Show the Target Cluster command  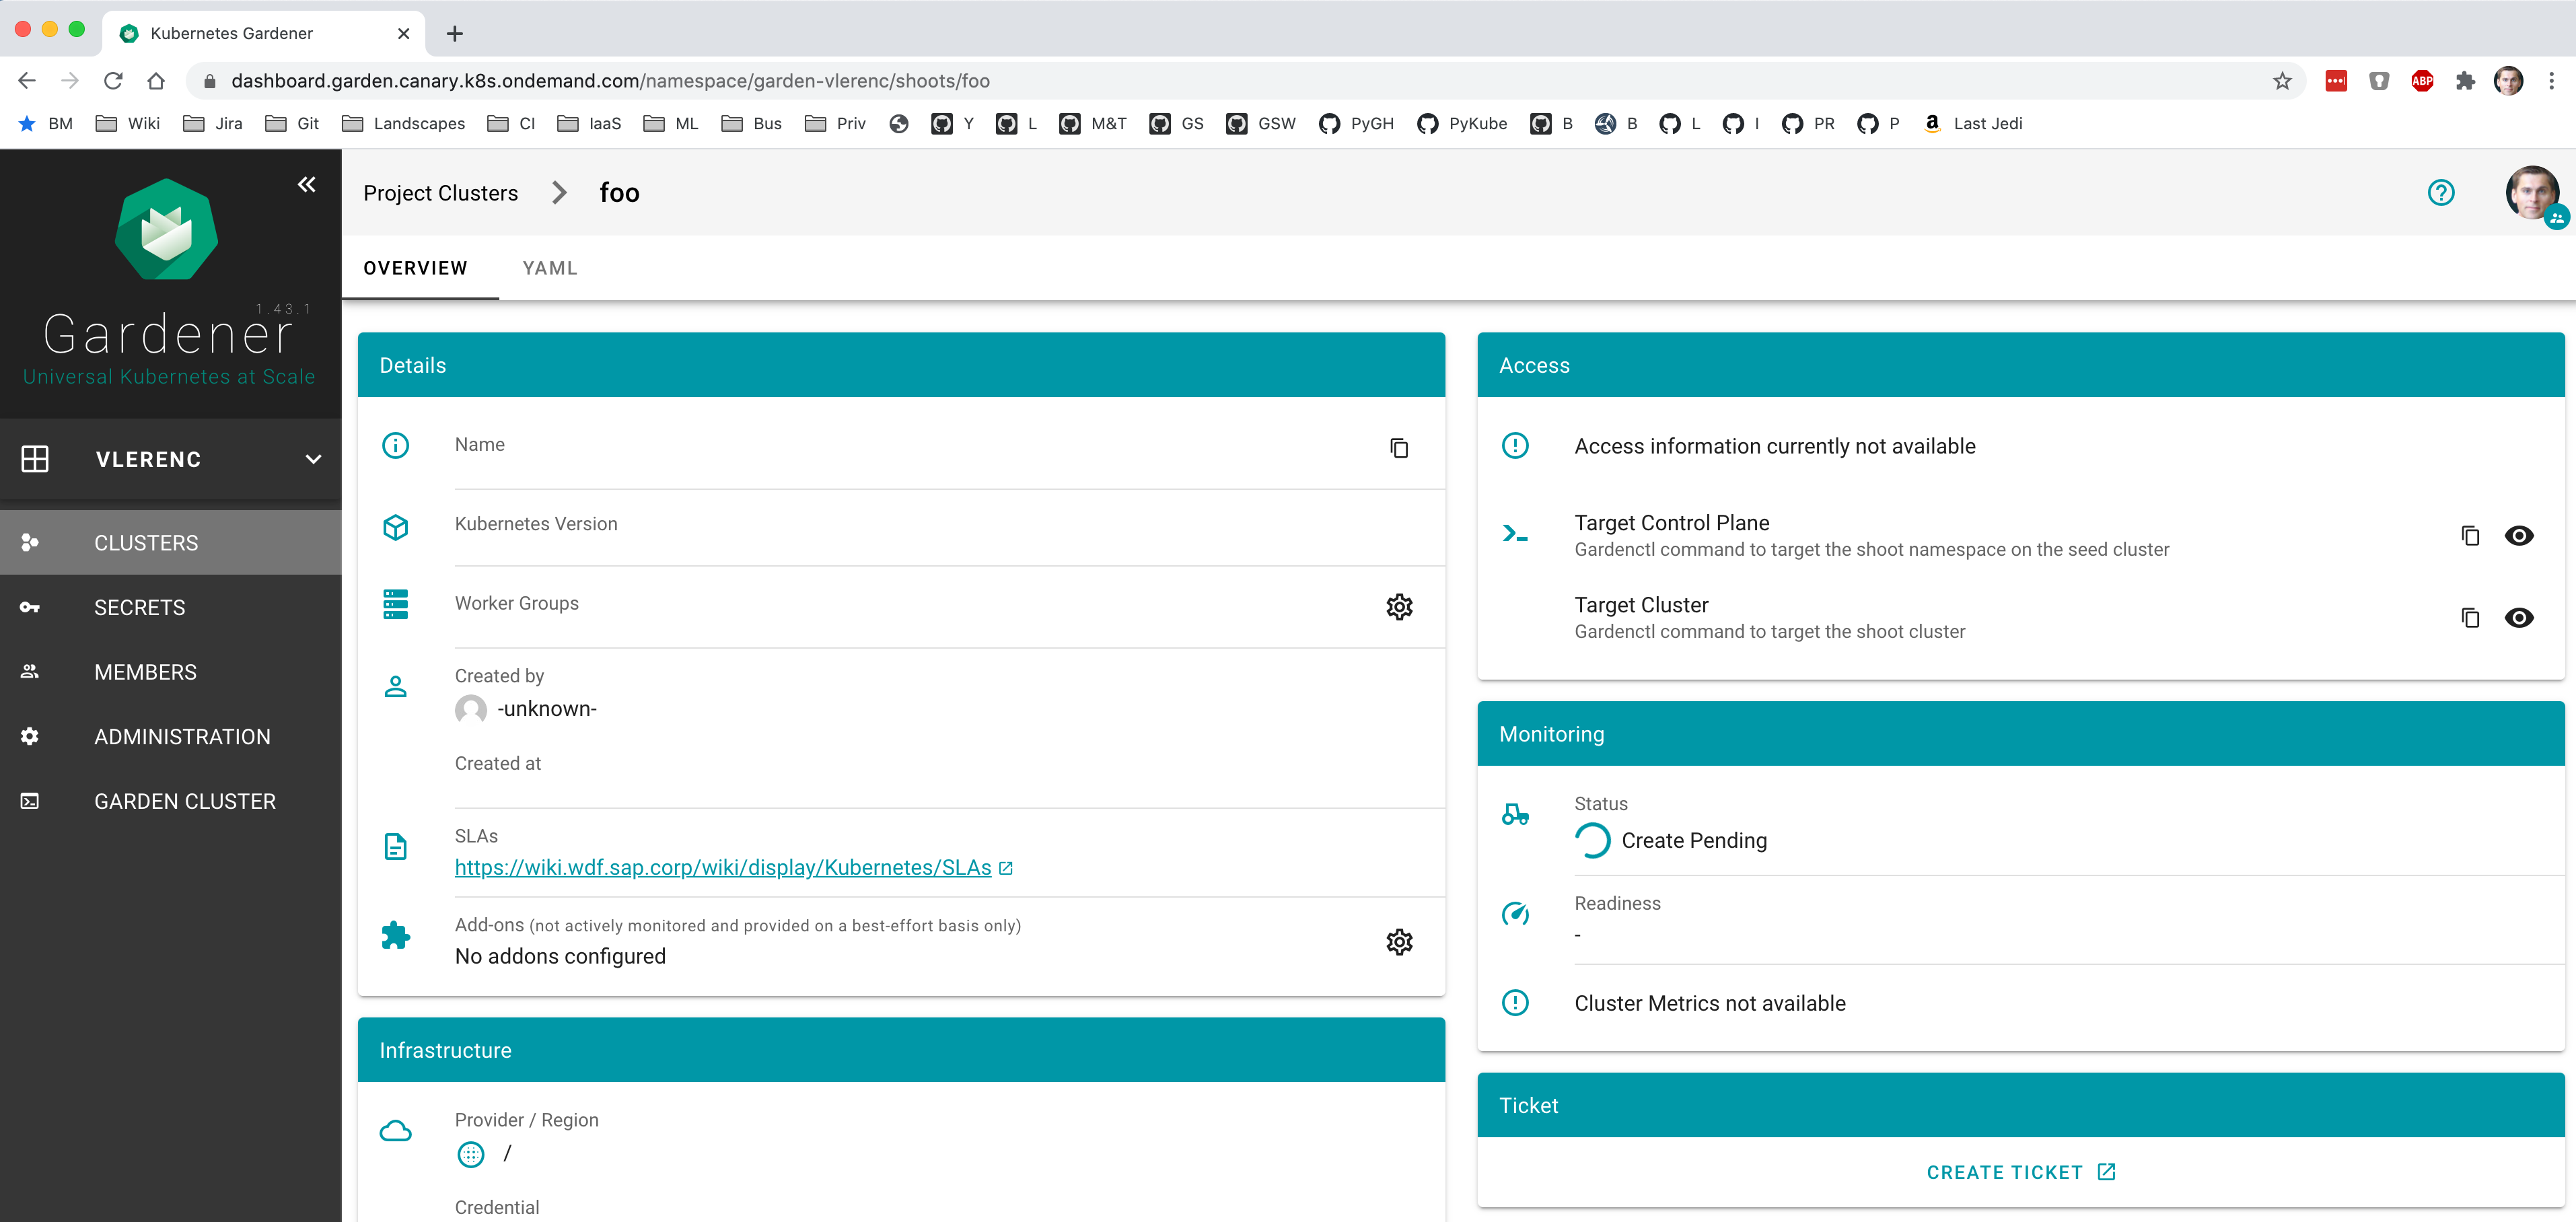coord(2520,618)
